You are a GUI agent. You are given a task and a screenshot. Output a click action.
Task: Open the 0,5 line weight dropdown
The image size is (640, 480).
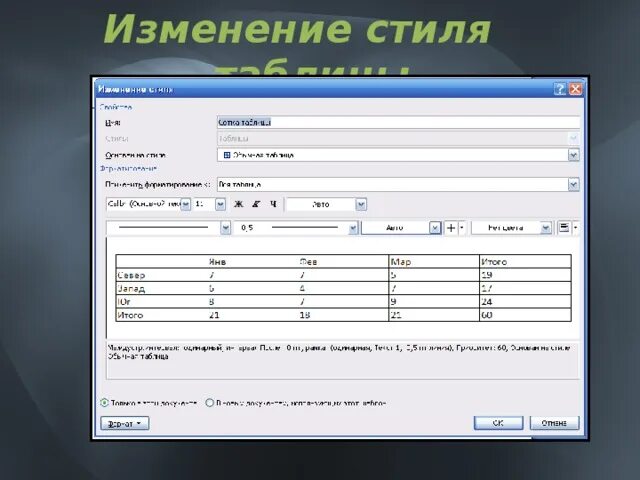[353, 228]
